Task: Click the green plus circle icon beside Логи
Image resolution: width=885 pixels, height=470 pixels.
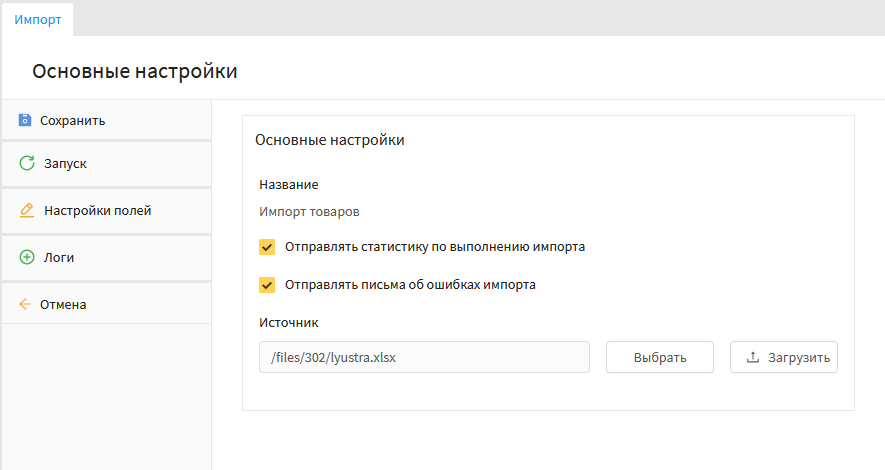Action: tap(27, 257)
